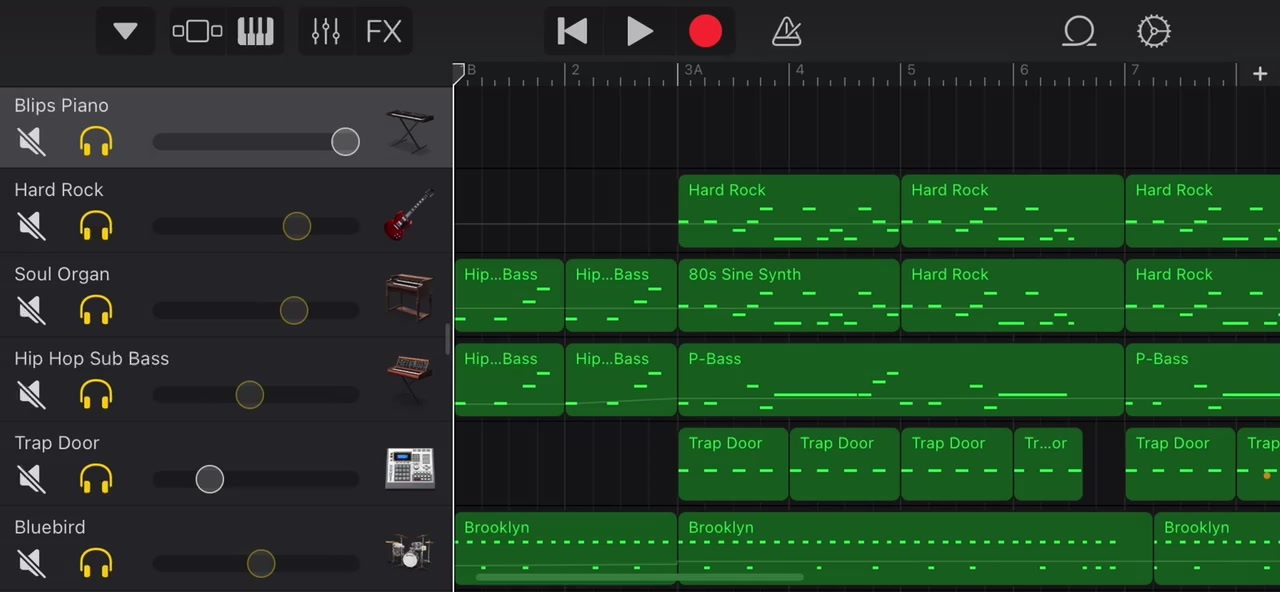Select the 80s Sine Synth region
Image resolution: width=1280 pixels, height=592 pixels.
tap(789, 296)
